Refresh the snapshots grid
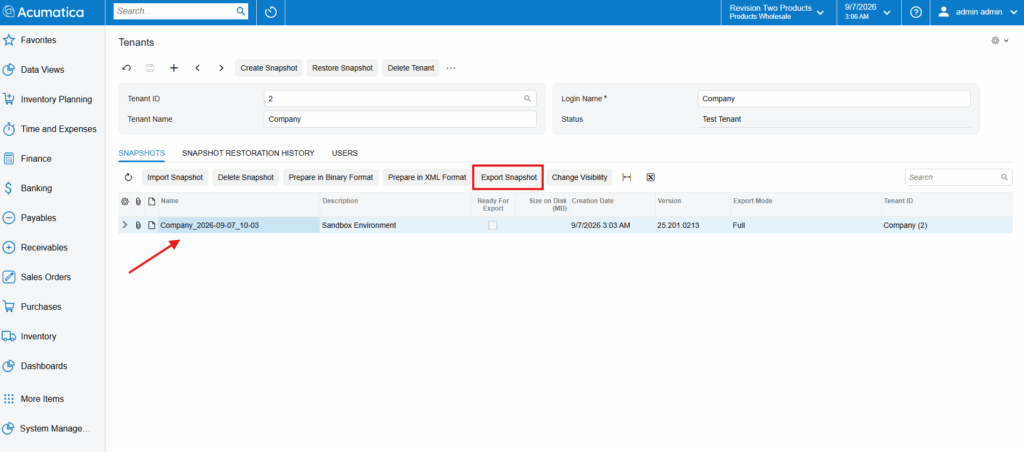The height and width of the screenshot is (452, 1024). click(129, 177)
